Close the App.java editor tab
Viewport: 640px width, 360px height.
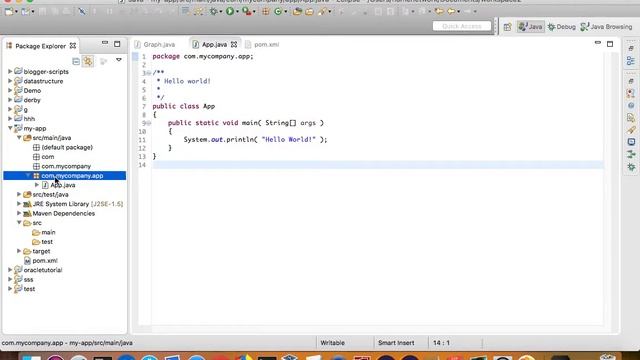point(234,44)
